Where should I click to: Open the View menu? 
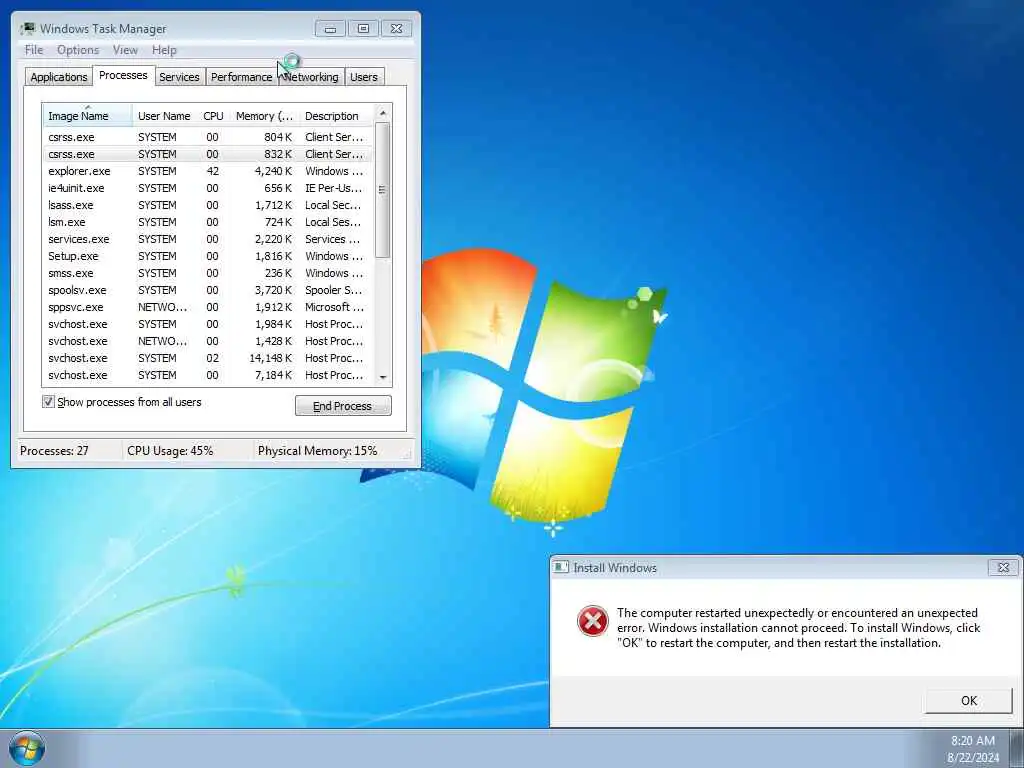pos(125,50)
